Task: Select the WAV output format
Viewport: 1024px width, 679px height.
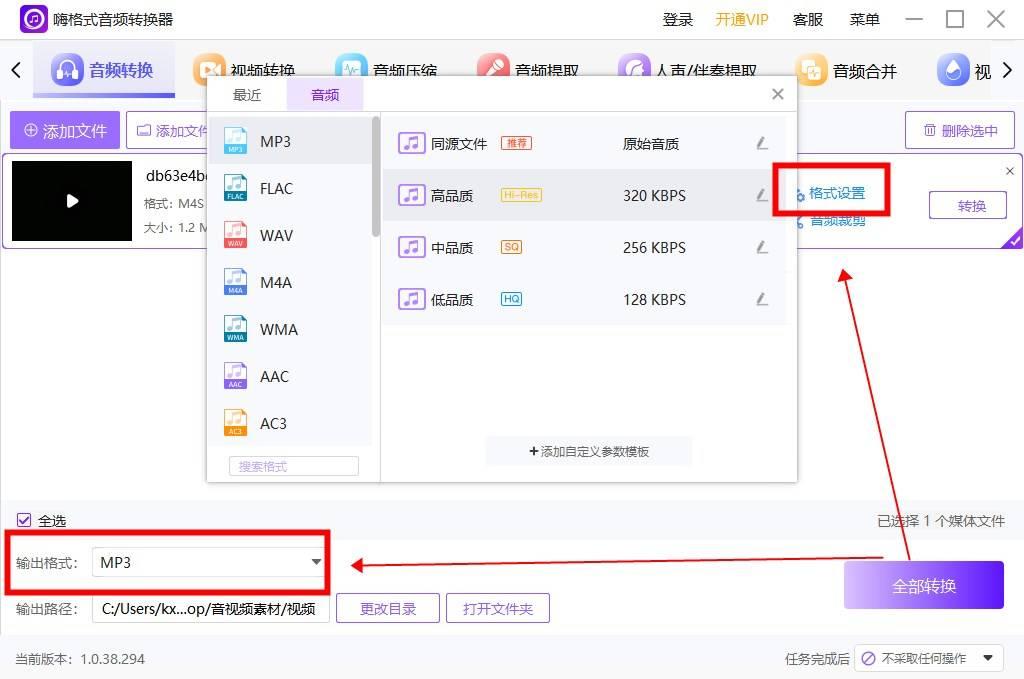Action: [277, 235]
